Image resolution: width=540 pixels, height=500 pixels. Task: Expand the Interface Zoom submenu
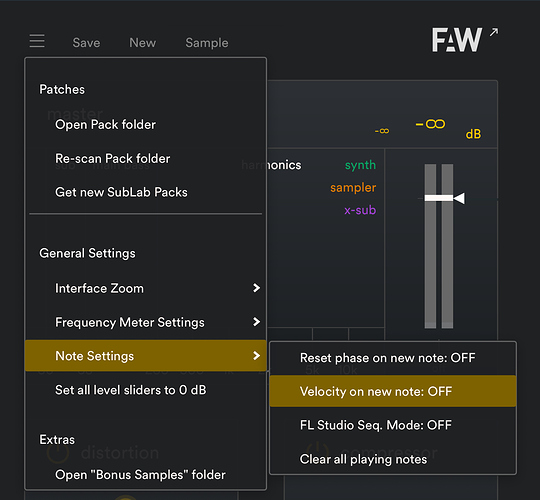pyautogui.click(x=145, y=288)
